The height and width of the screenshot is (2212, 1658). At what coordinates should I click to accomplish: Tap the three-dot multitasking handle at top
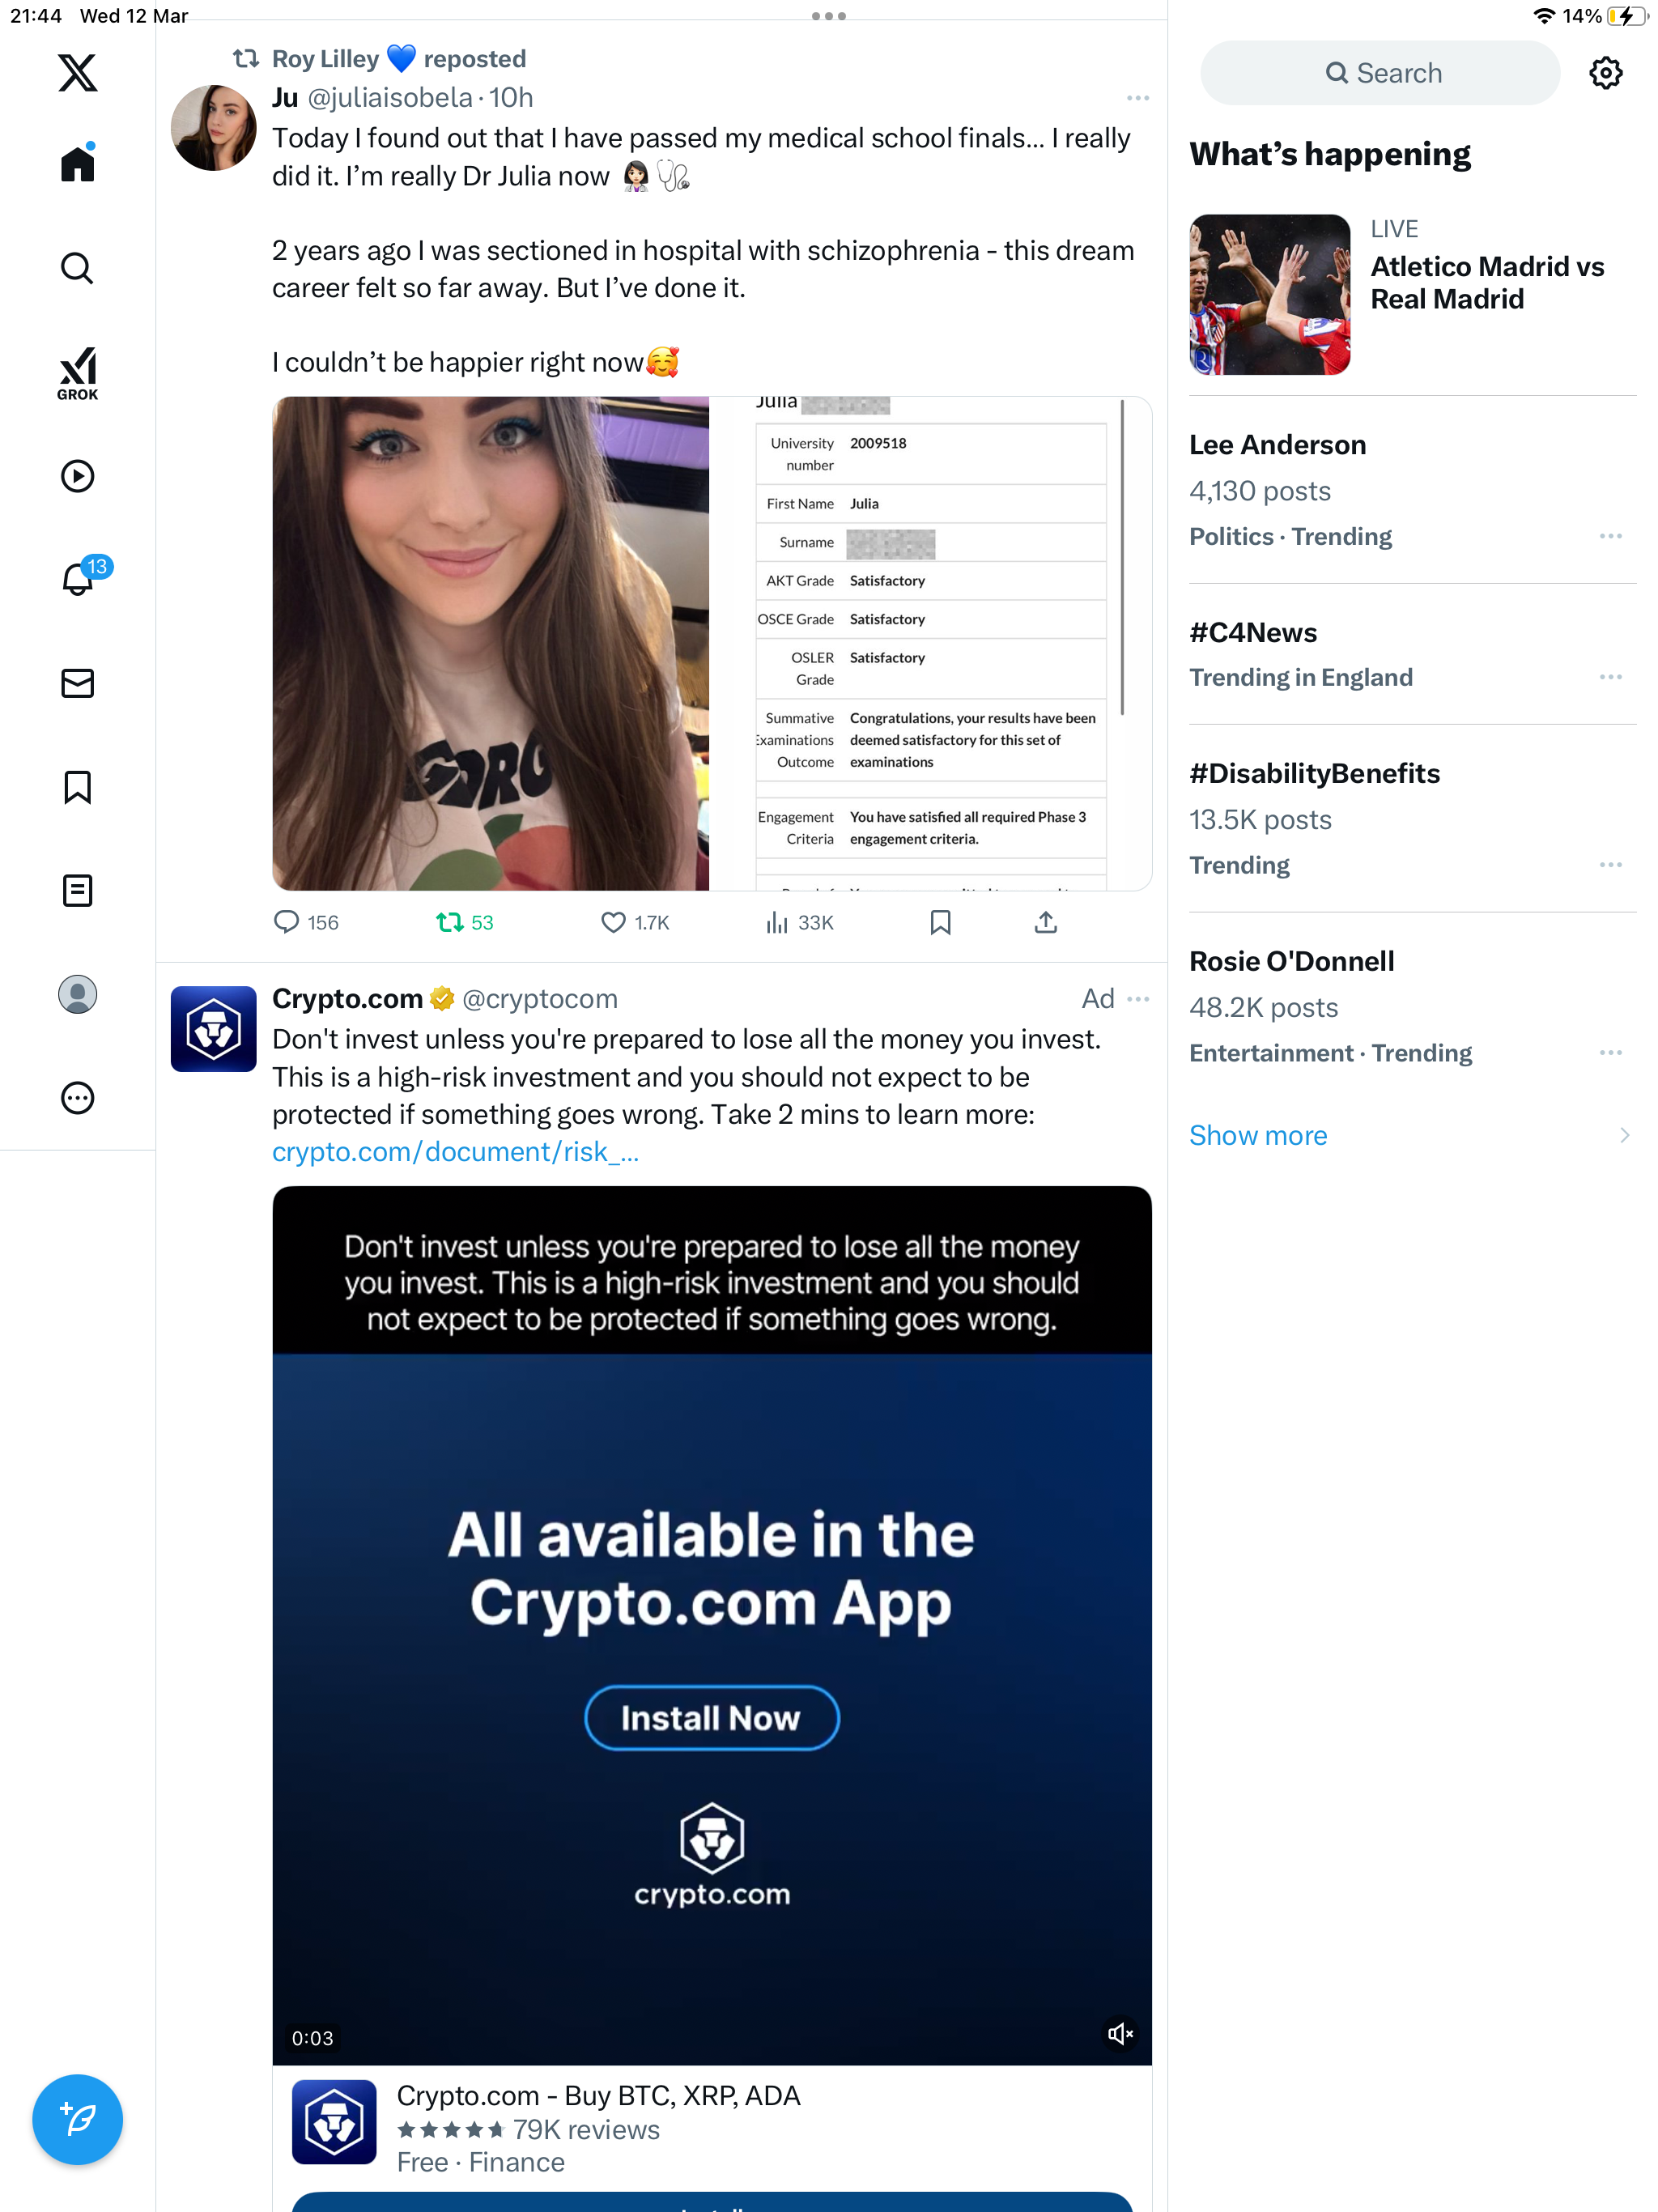829,16
